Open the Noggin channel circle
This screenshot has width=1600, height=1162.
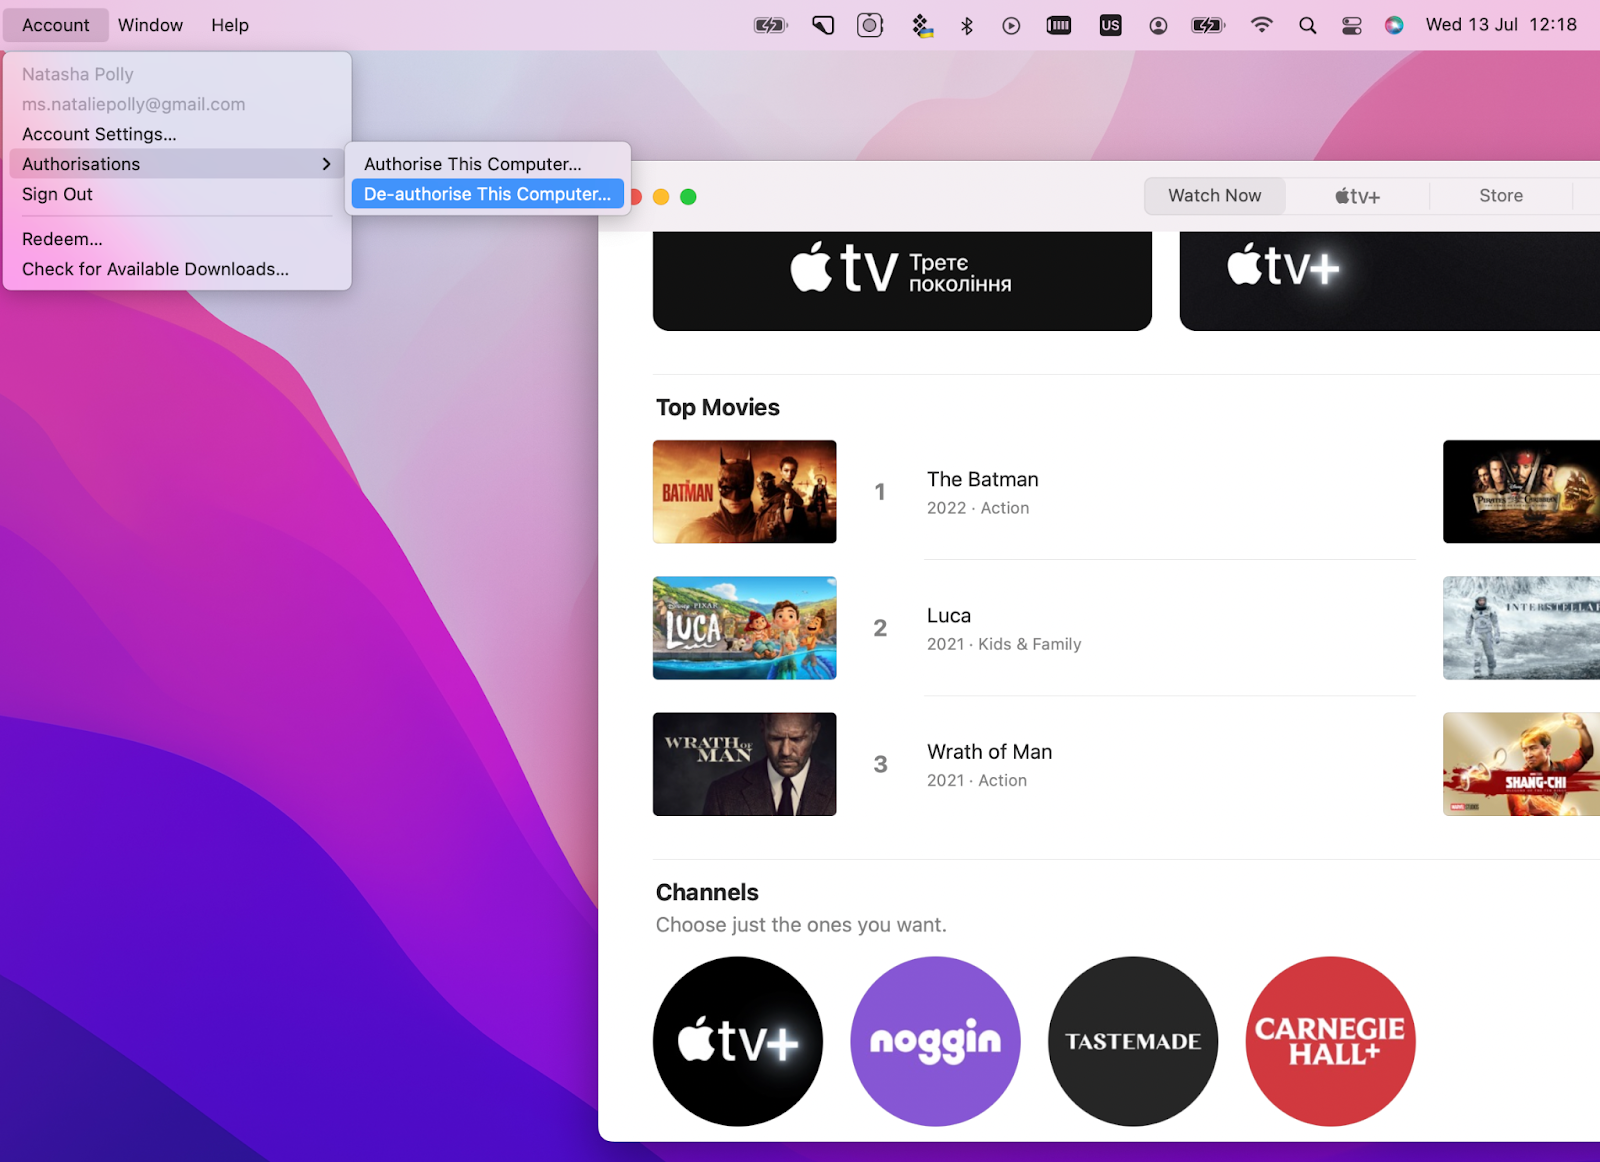pos(935,1041)
